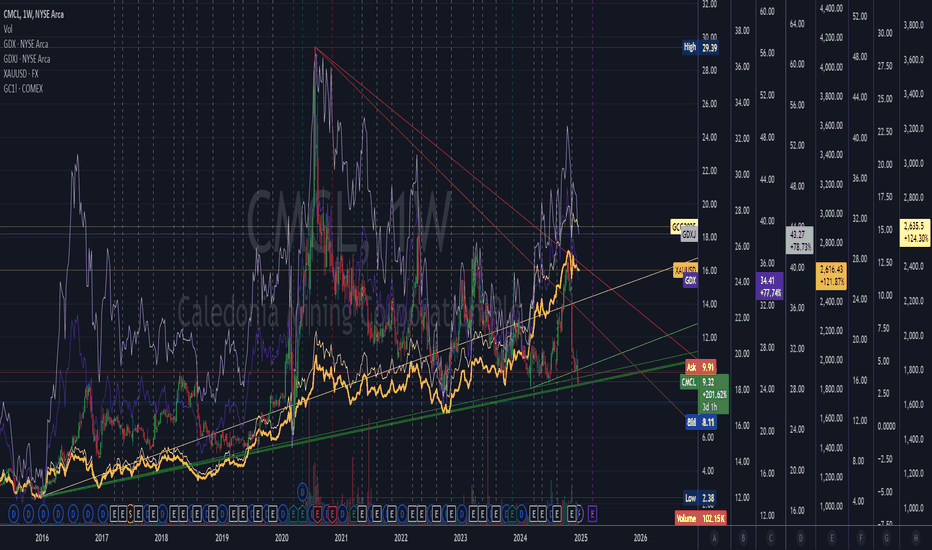Viewport: 932px width, 550px height.
Task: Click the 0.0000 price scale value
Action: click(x=886, y=426)
